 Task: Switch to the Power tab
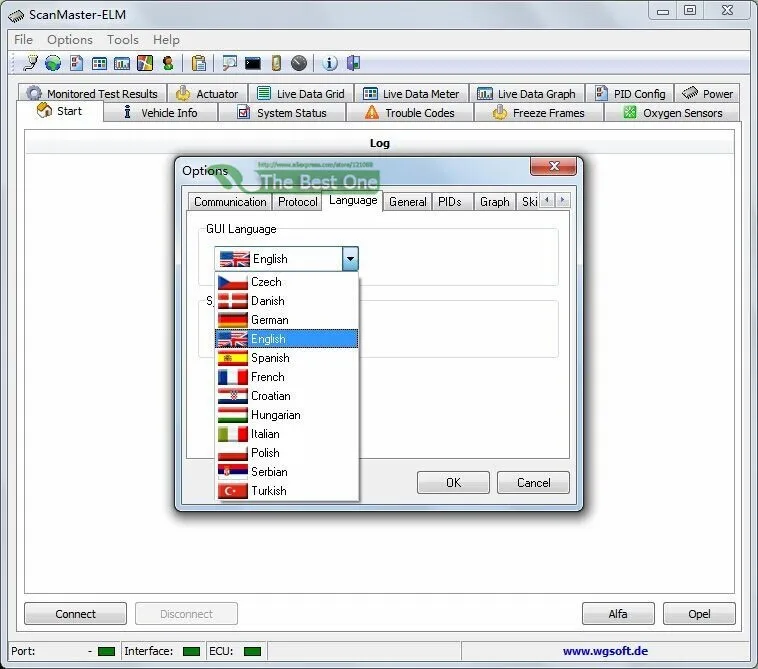tap(707, 93)
